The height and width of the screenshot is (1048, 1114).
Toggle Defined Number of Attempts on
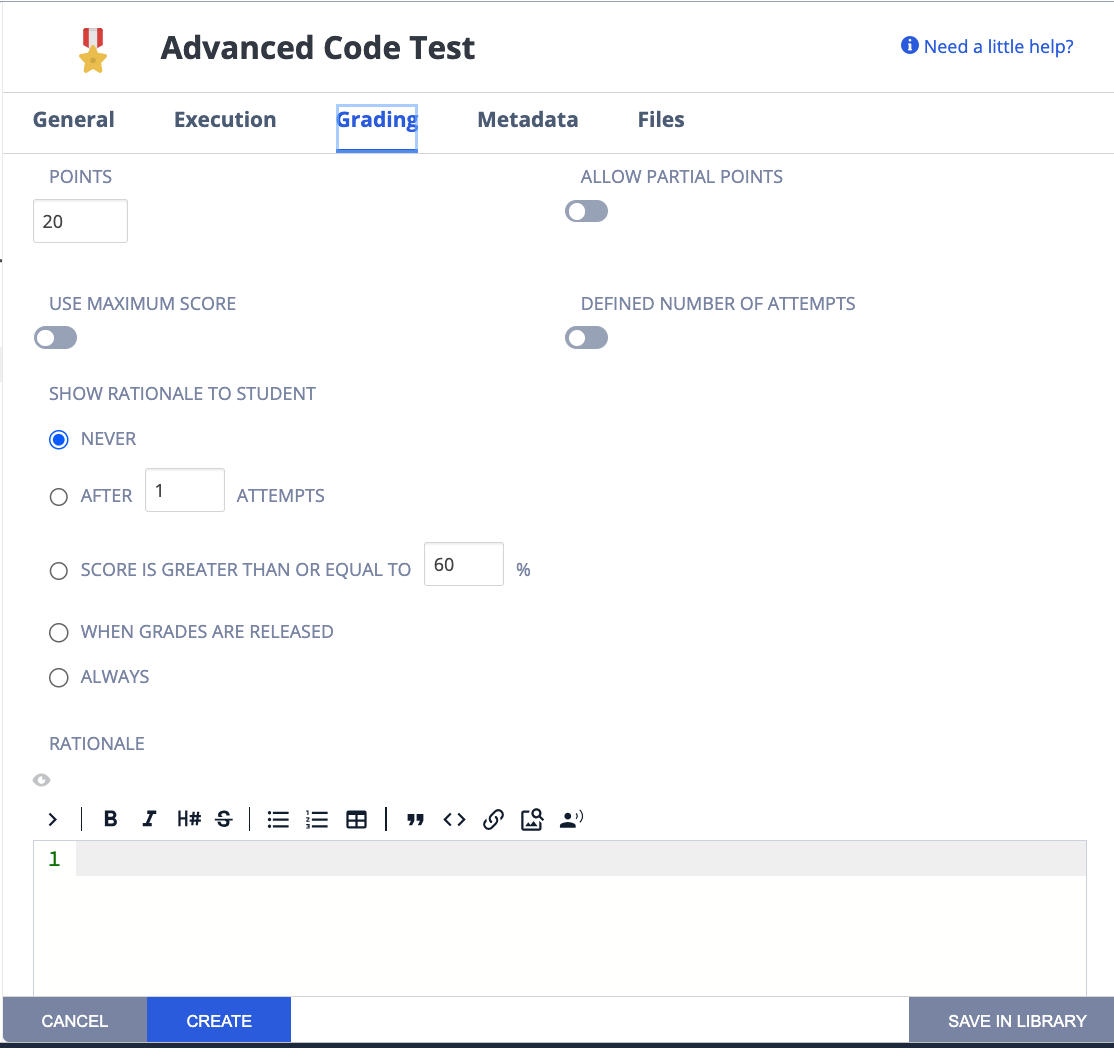click(586, 338)
